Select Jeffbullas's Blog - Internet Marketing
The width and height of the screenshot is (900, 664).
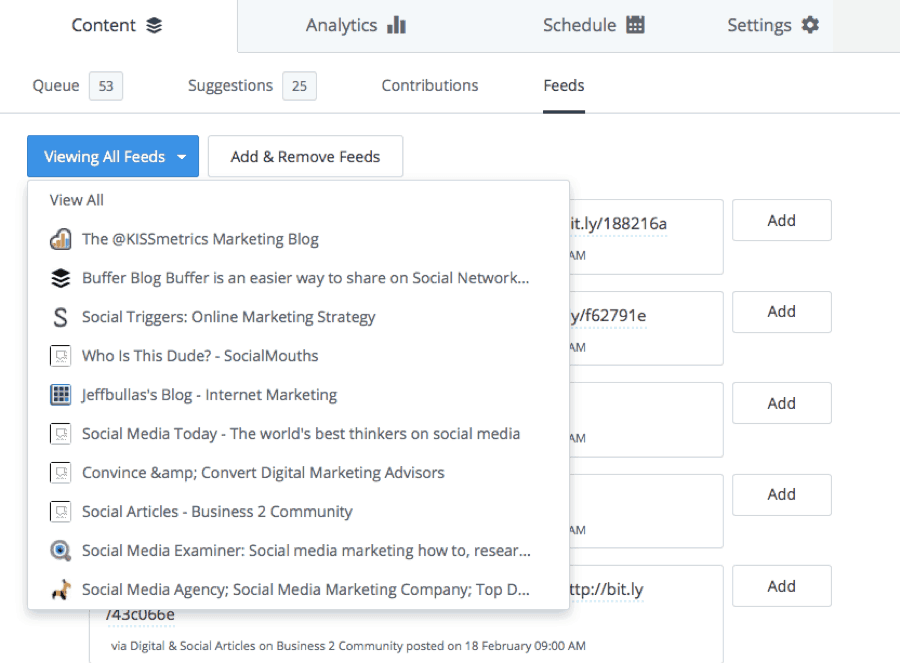click(x=298, y=395)
